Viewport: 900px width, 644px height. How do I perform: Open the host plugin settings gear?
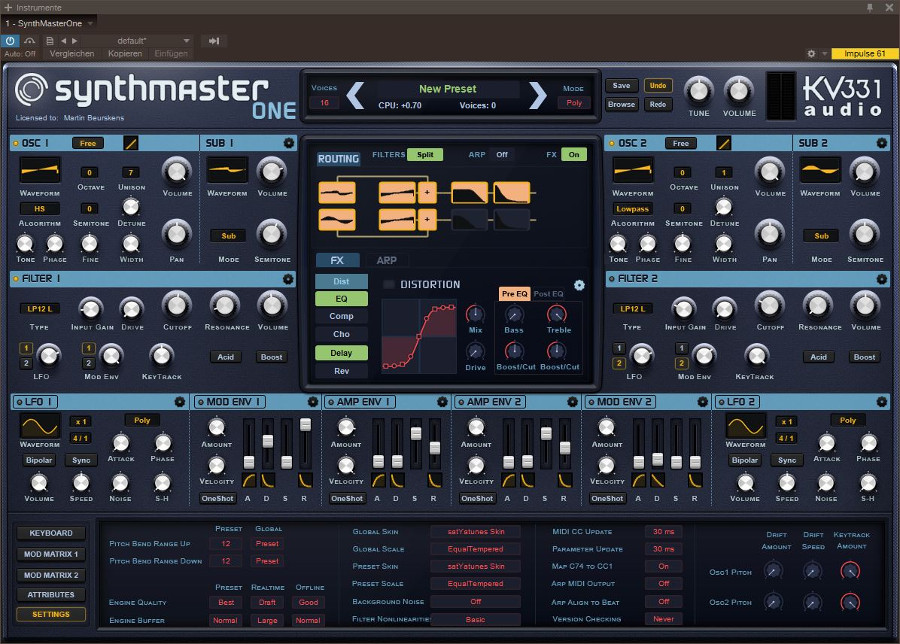click(x=811, y=53)
